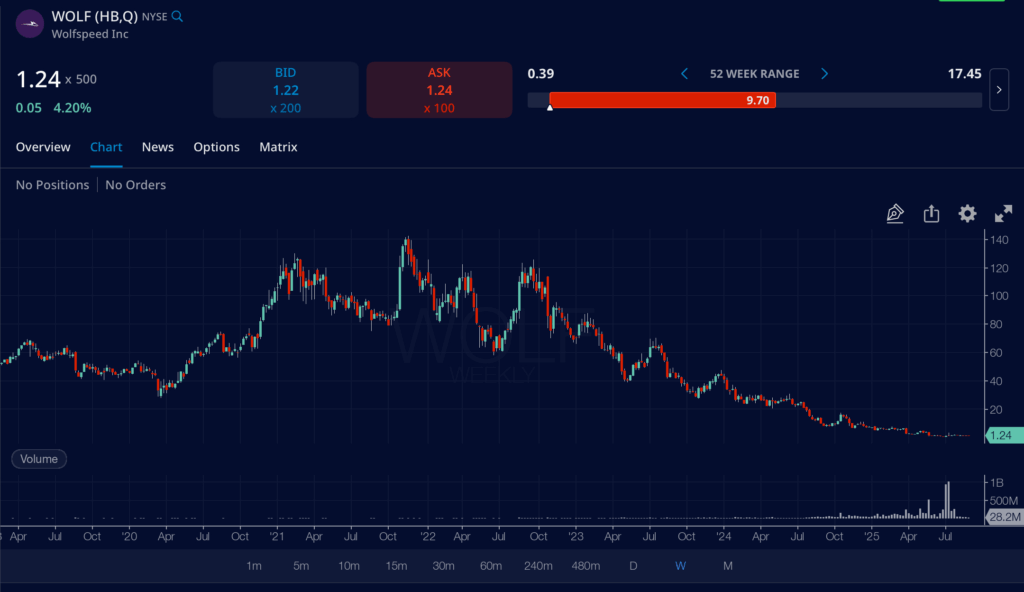Select the 240m interval

click(x=537, y=565)
